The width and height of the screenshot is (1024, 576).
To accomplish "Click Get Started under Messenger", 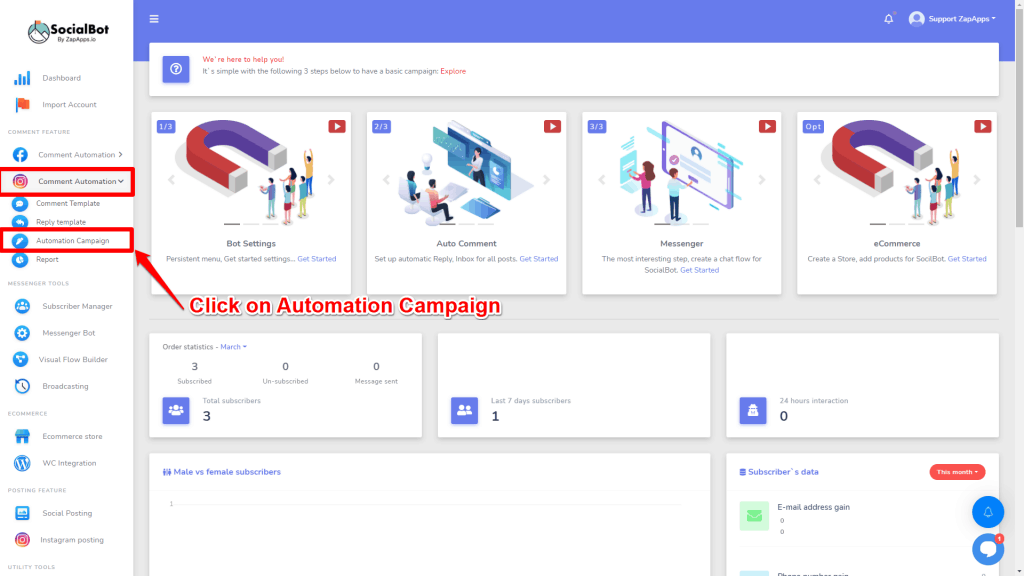I will coord(699,270).
